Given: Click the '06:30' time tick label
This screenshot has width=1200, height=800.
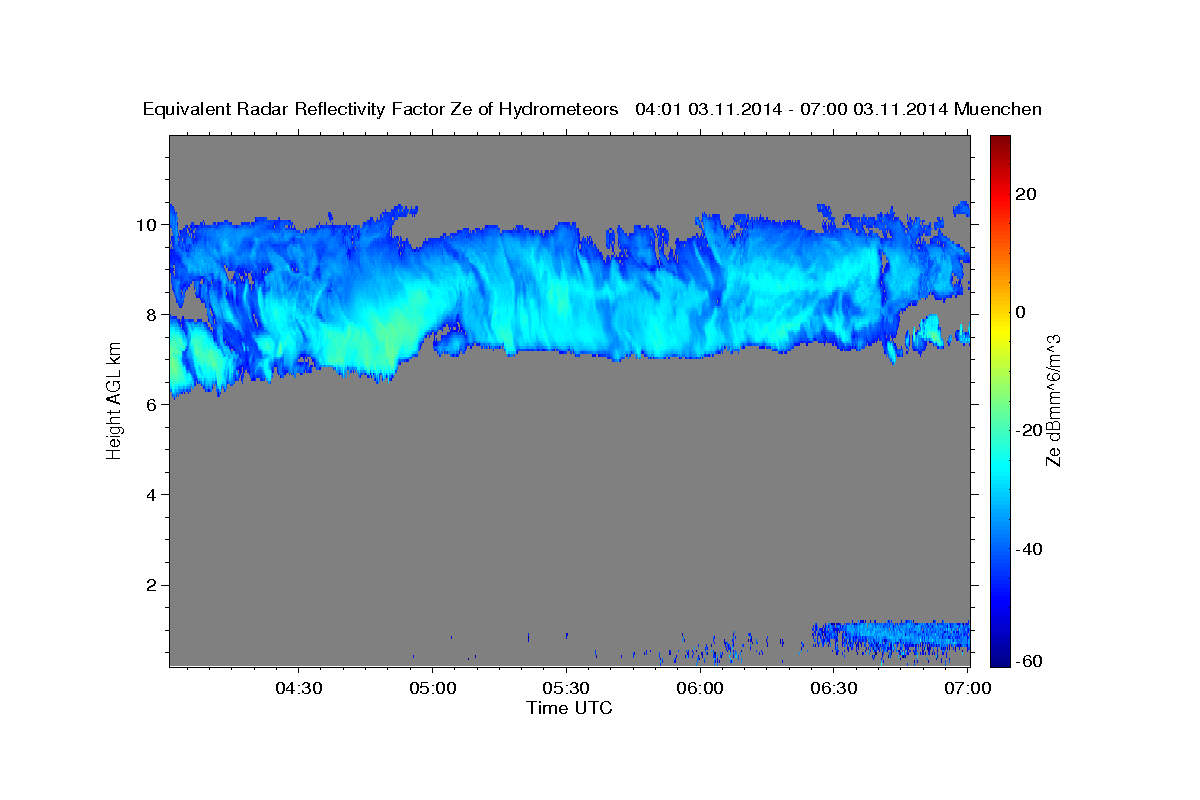Looking at the screenshot, I should (x=834, y=688).
